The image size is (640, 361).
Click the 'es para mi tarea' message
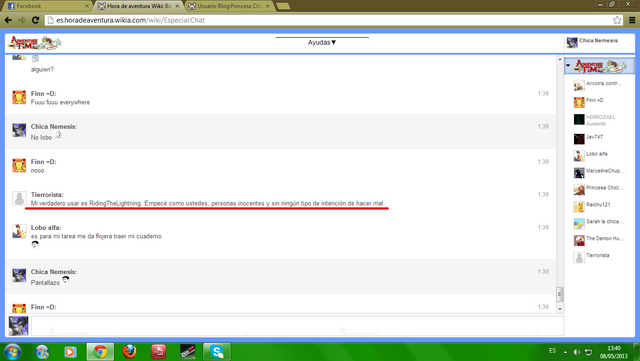pyautogui.click(x=96, y=236)
